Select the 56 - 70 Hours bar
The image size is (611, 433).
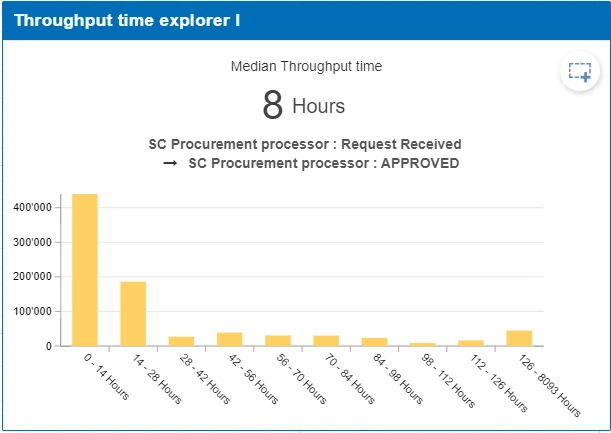[x=278, y=340]
